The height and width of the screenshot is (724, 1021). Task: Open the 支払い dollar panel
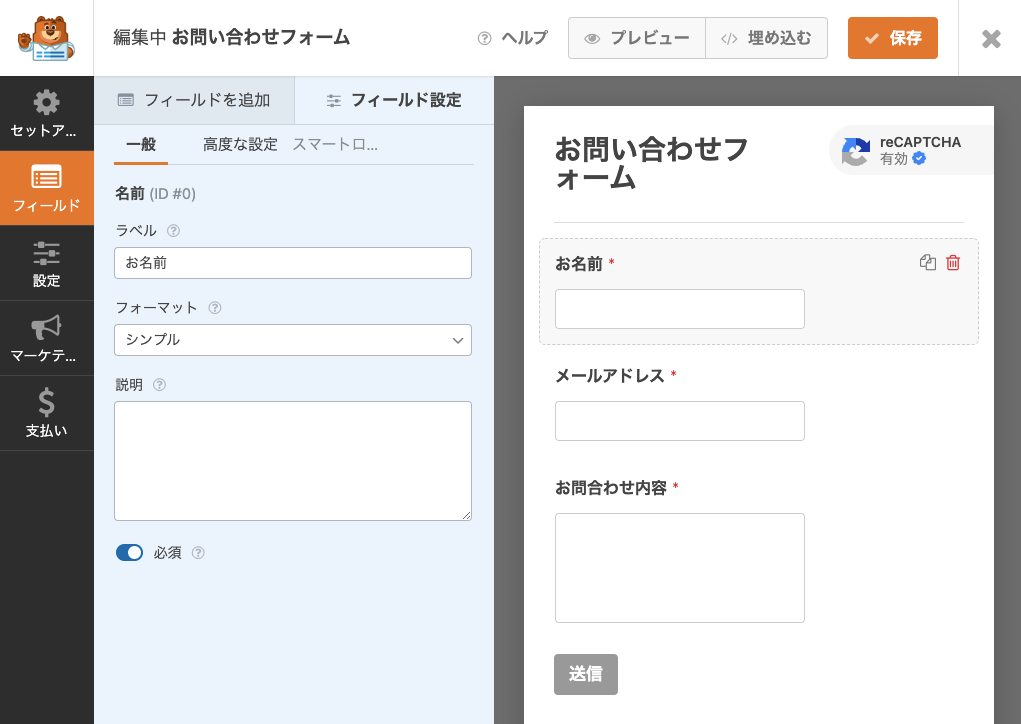click(x=46, y=413)
